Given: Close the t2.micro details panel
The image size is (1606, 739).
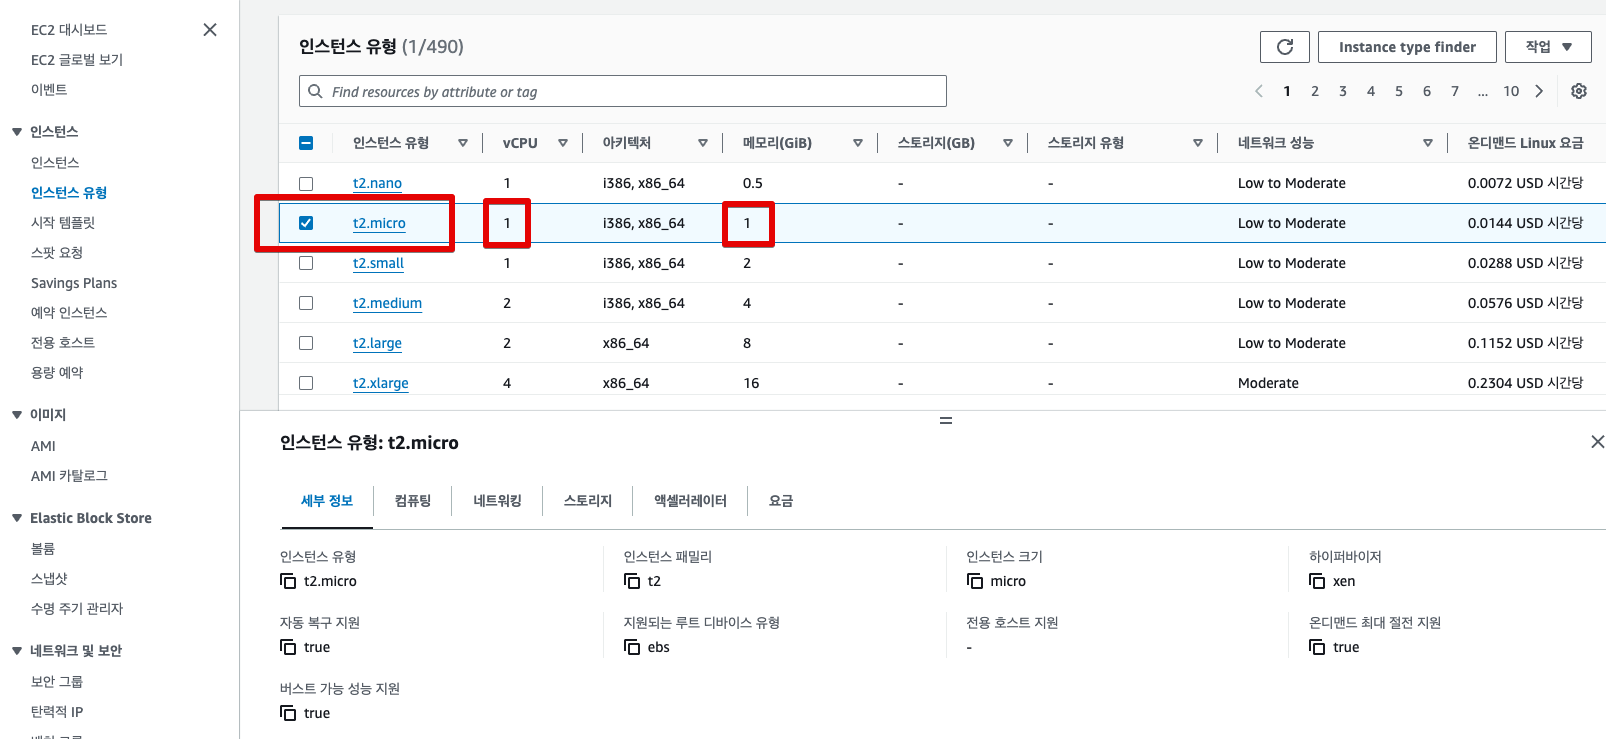Looking at the screenshot, I should [x=1597, y=442].
